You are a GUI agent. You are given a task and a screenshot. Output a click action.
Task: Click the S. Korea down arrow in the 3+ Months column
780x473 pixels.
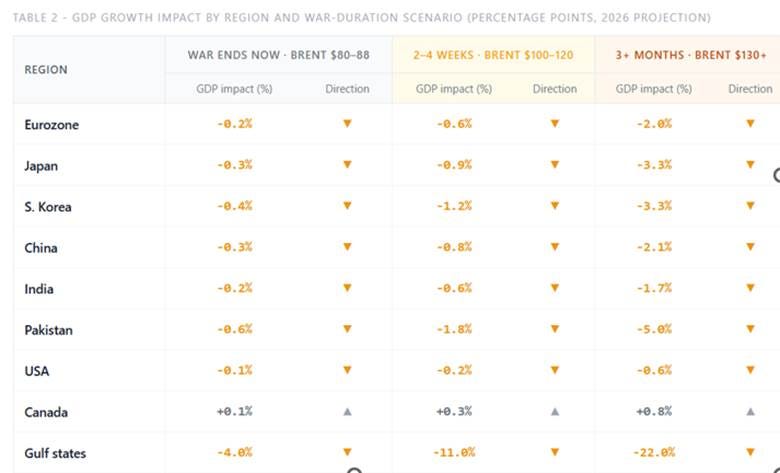point(750,205)
